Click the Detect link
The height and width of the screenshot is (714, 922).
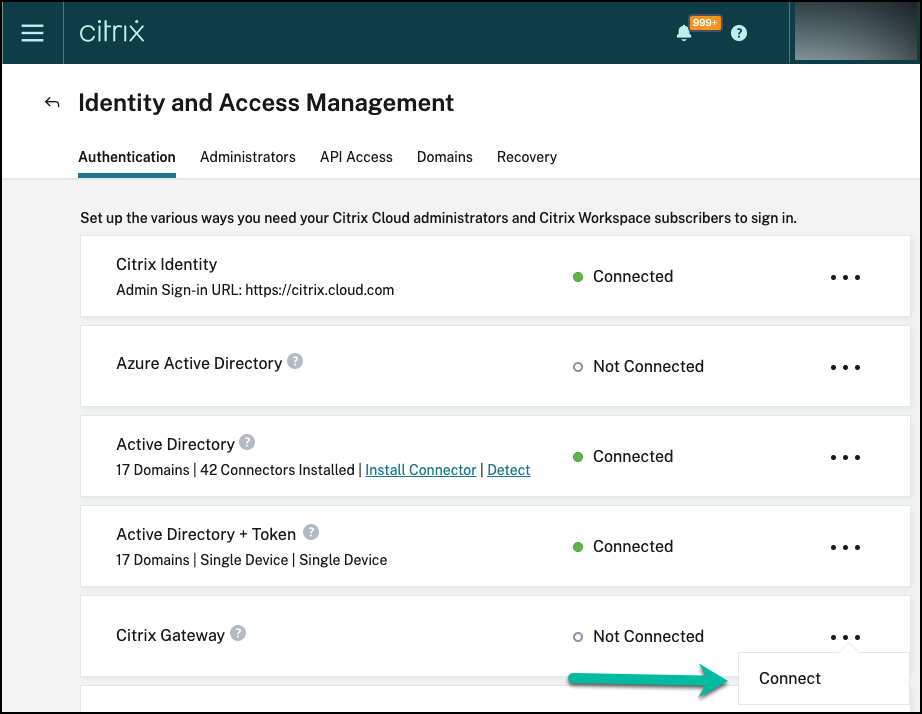pos(508,470)
